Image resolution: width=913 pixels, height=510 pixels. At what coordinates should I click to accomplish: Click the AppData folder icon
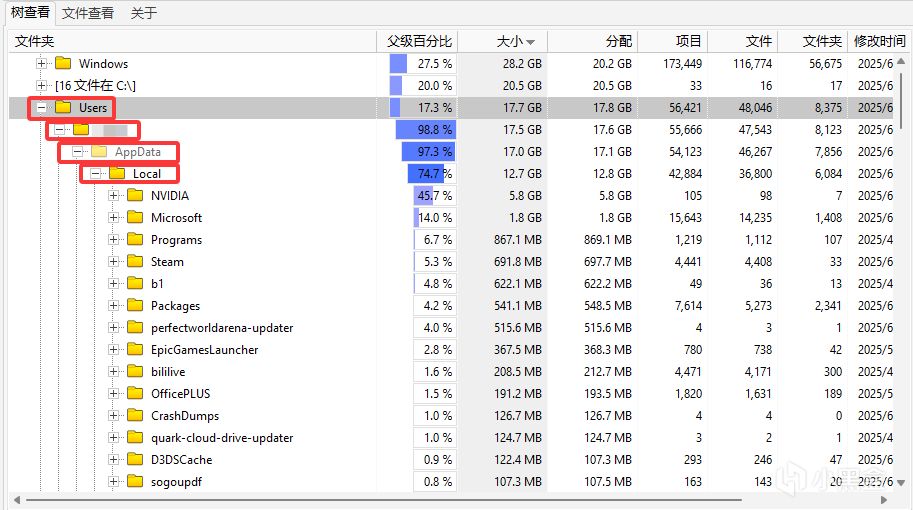(x=100, y=151)
